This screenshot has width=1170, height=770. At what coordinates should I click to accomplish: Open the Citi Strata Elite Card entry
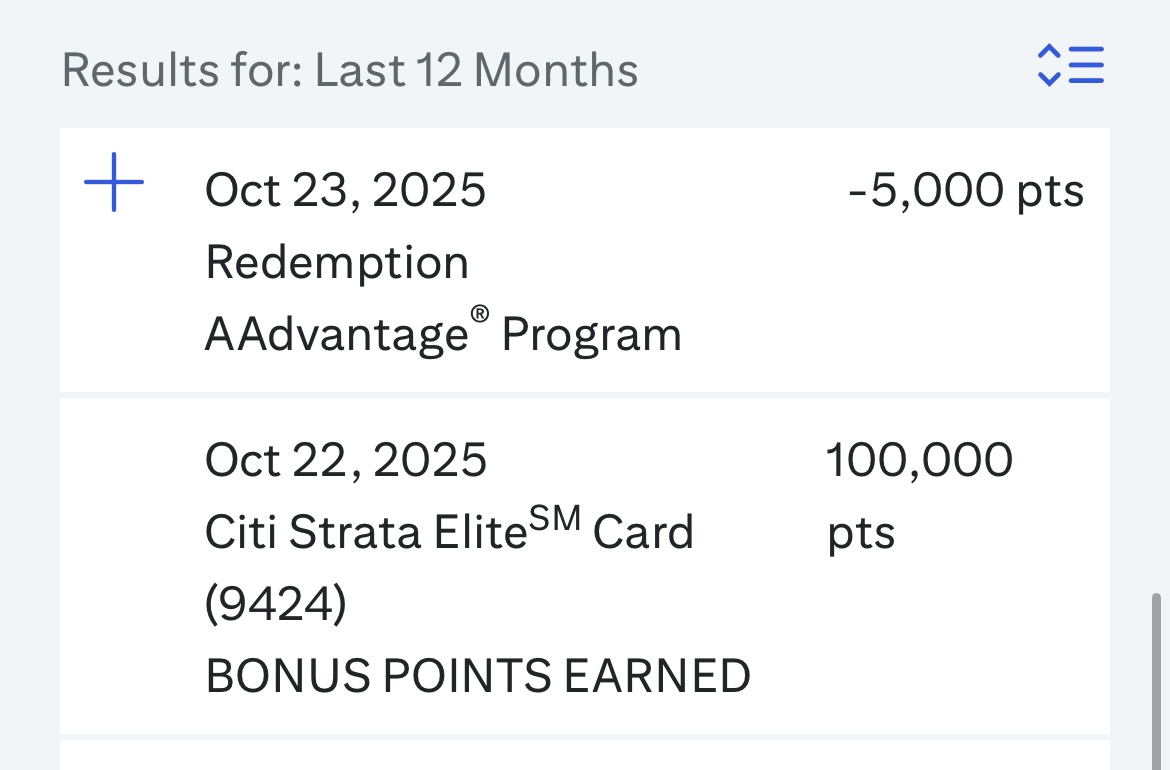[x=449, y=532]
